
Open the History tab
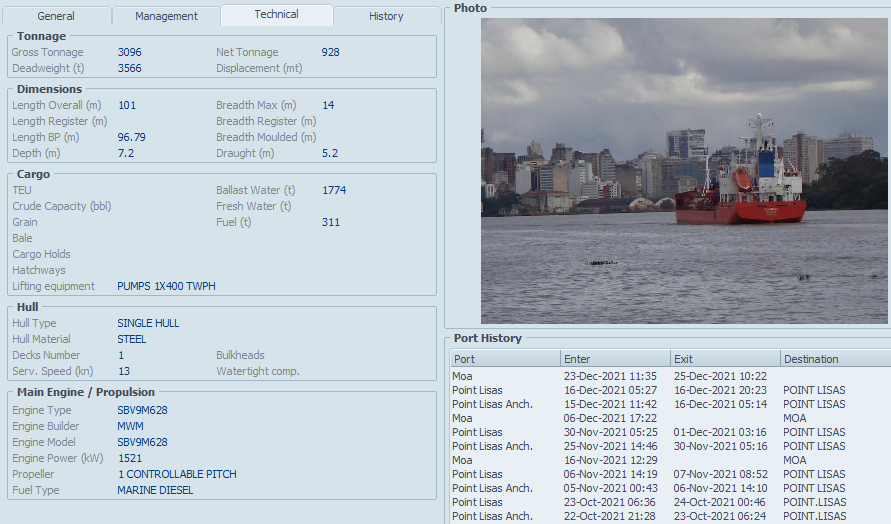[x=386, y=16]
